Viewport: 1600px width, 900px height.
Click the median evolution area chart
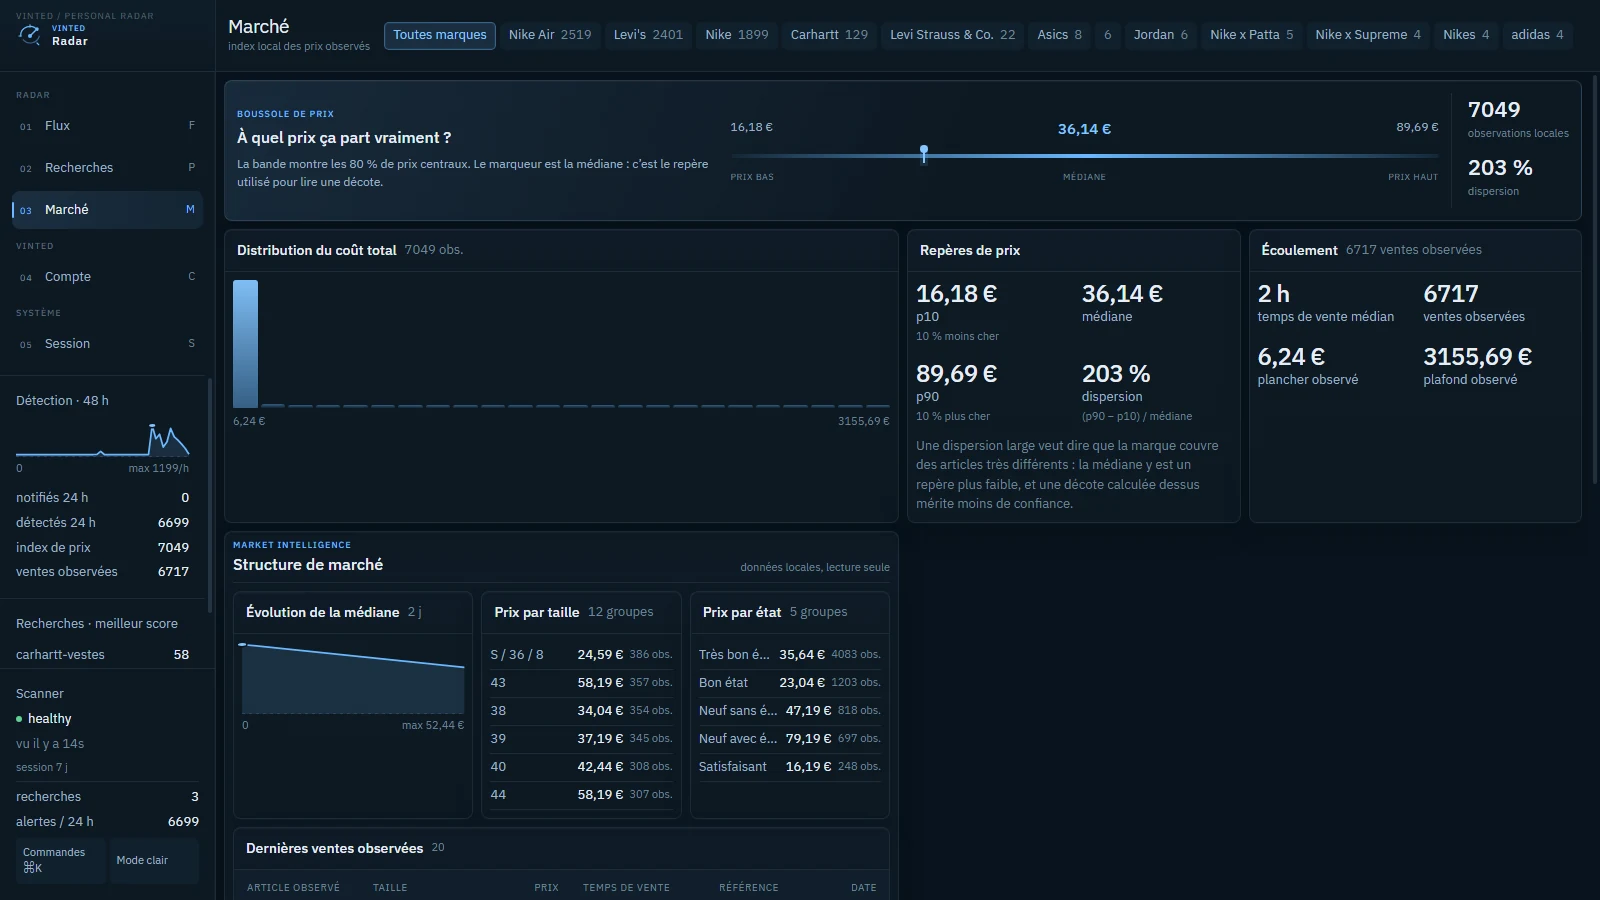click(x=353, y=678)
